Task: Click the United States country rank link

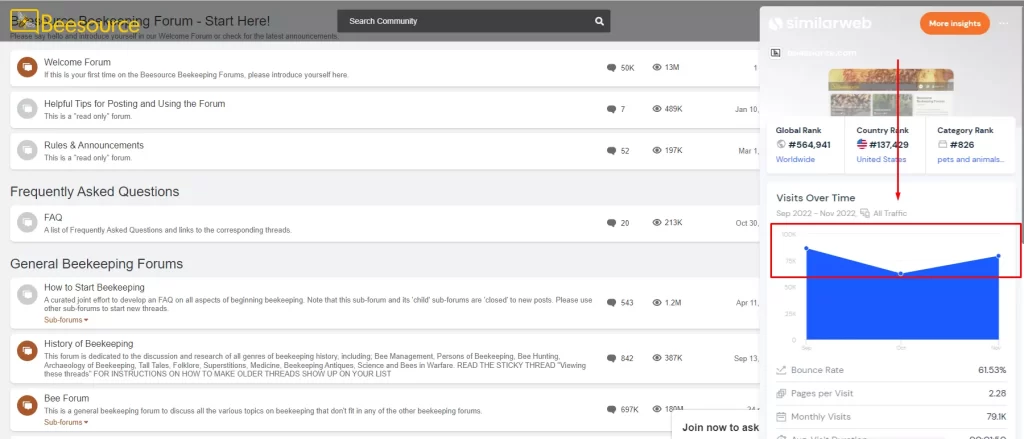Action: pyautogui.click(x=881, y=159)
